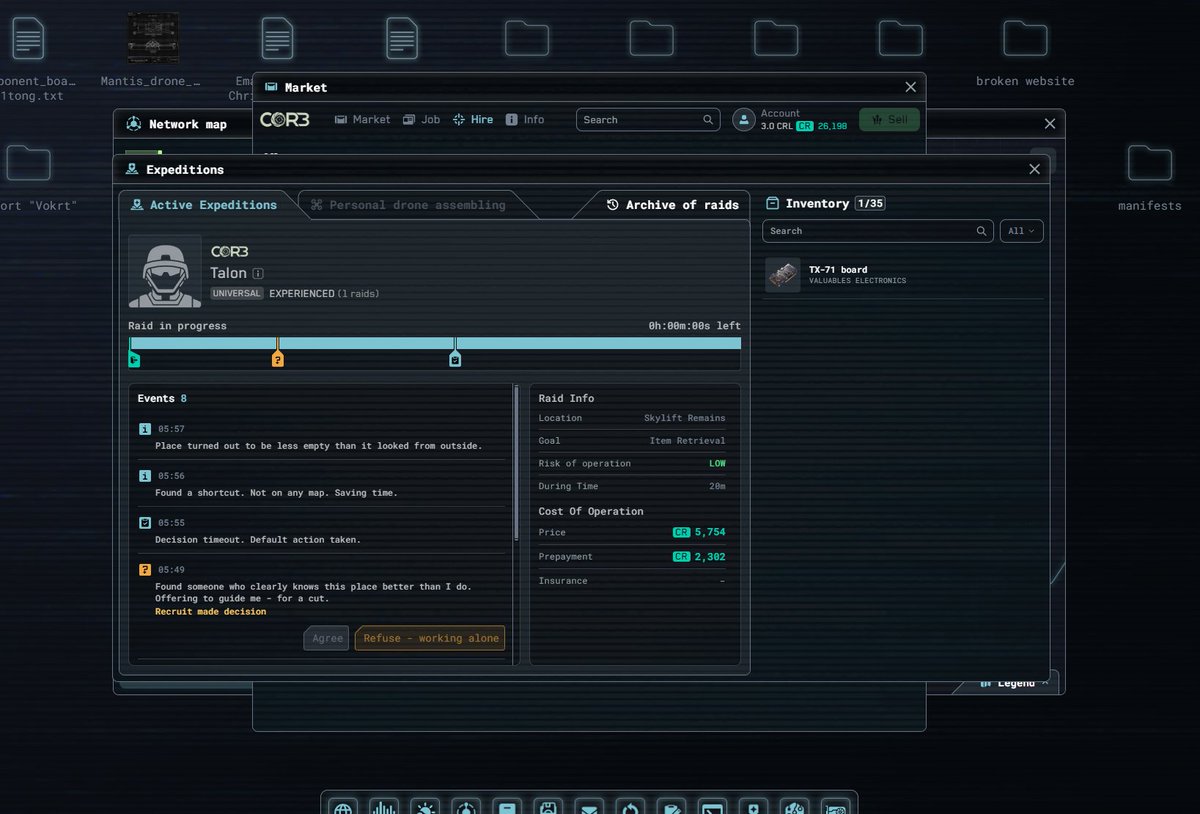1200x814 pixels.
Task: Click Talon's mercenary avatar portrait
Action: point(165,271)
